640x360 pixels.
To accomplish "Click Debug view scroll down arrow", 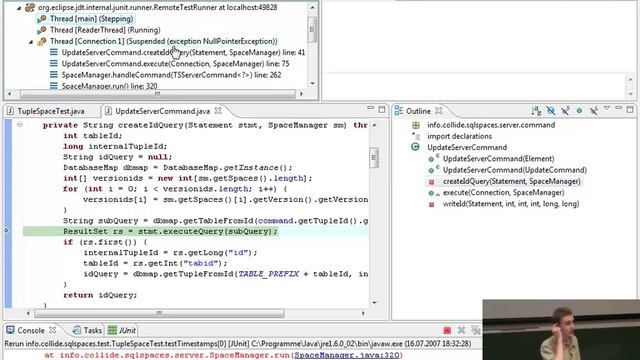I will (x=312, y=83).
